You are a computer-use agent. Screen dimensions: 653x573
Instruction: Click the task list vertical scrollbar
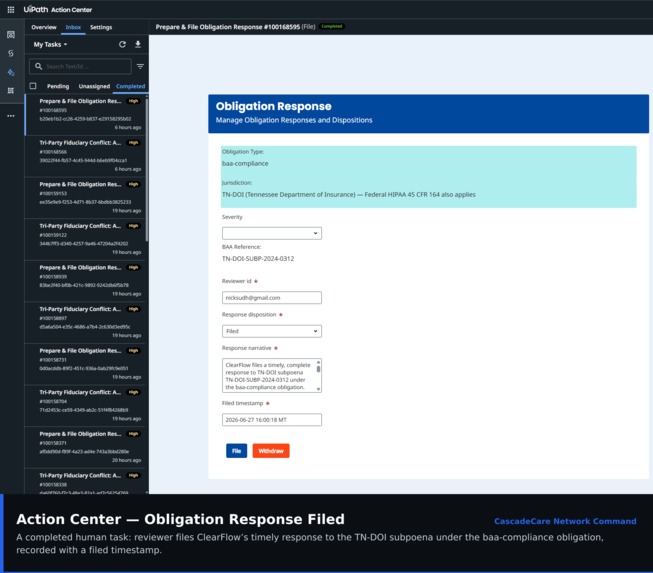[147, 169]
